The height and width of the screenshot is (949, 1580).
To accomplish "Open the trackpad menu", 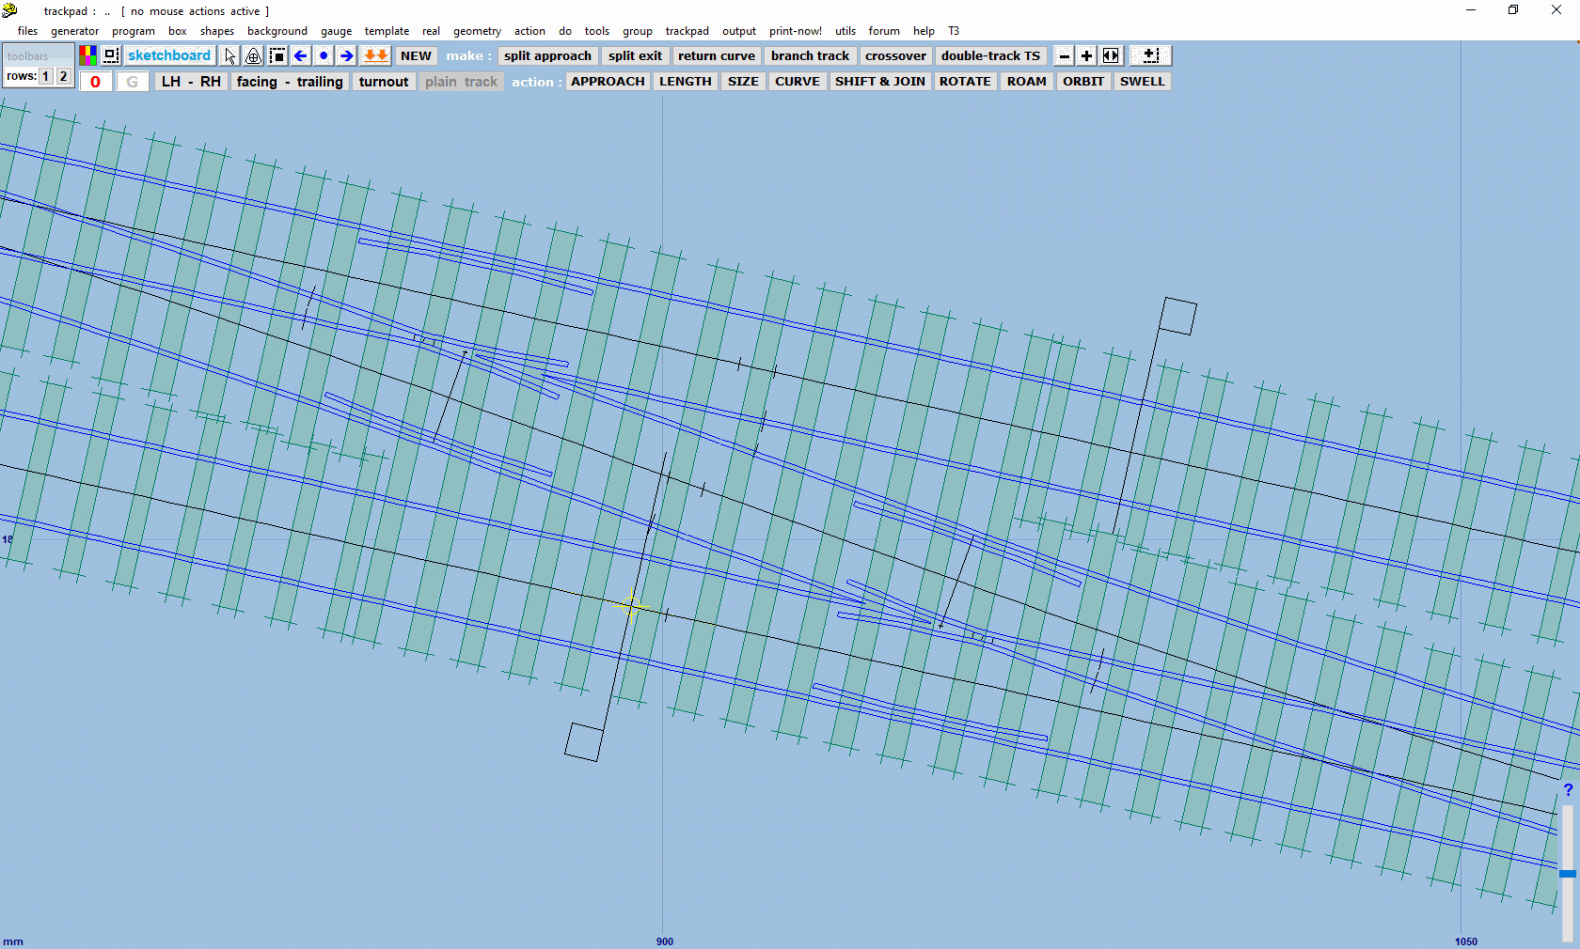I will tap(687, 31).
